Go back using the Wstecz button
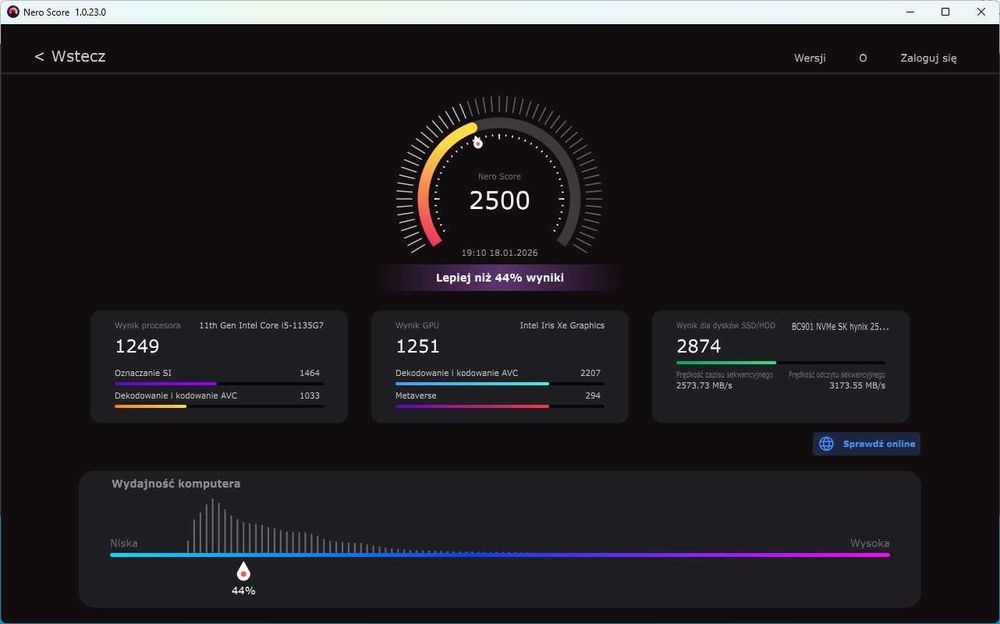The image size is (1000, 624). click(70, 57)
